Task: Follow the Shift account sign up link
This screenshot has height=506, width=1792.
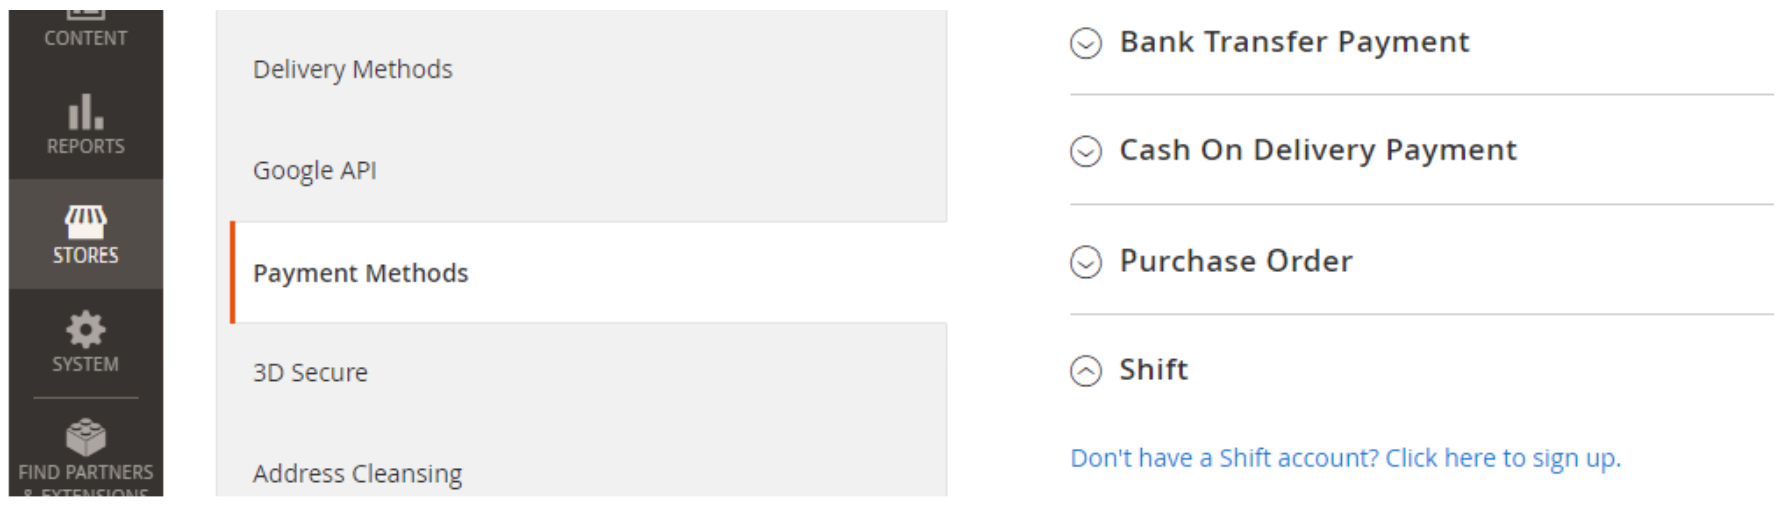Action: click(x=1345, y=458)
